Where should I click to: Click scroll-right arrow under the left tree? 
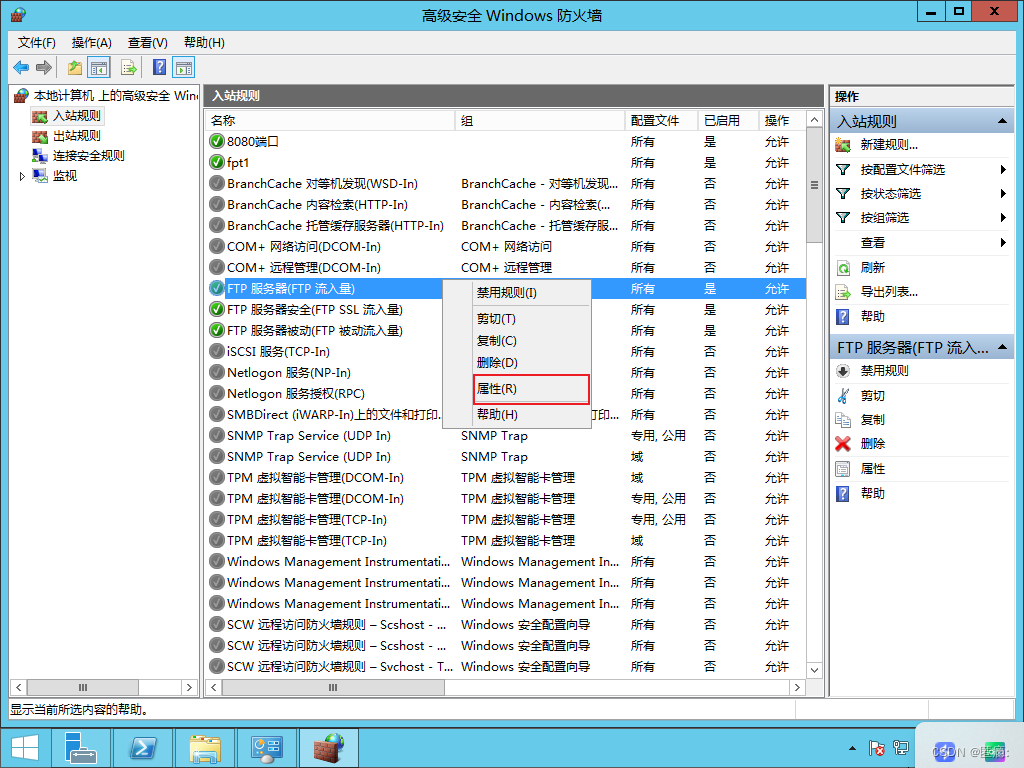click(189, 688)
